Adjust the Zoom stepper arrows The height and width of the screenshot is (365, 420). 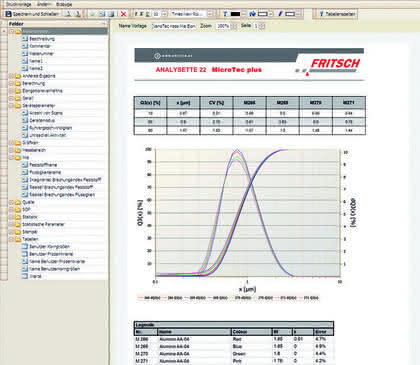(x=234, y=26)
